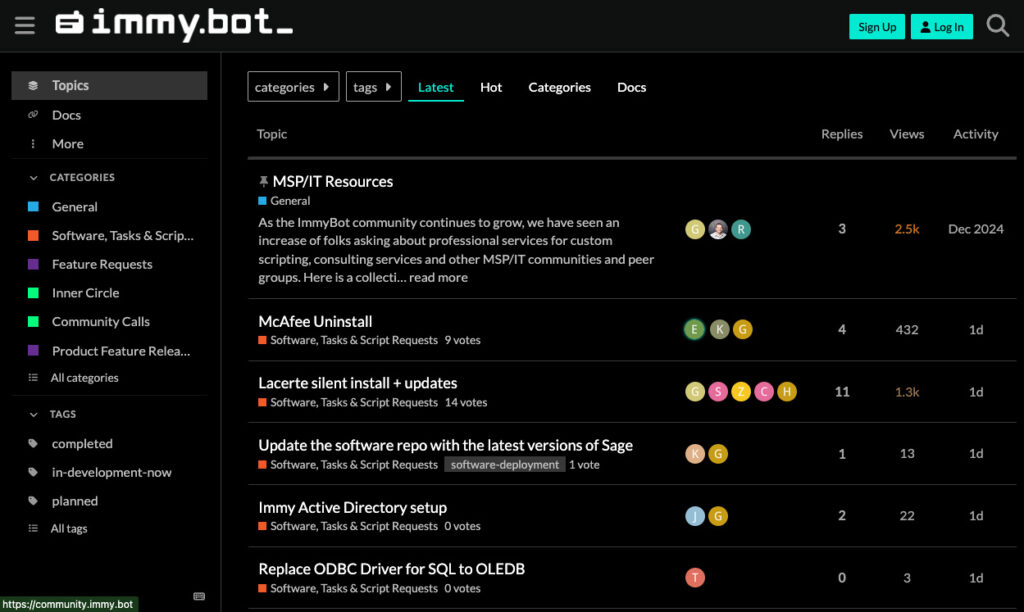
Task: Open Docs from the sidebar link icon
Action: pyautogui.click(x=66, y=114)
